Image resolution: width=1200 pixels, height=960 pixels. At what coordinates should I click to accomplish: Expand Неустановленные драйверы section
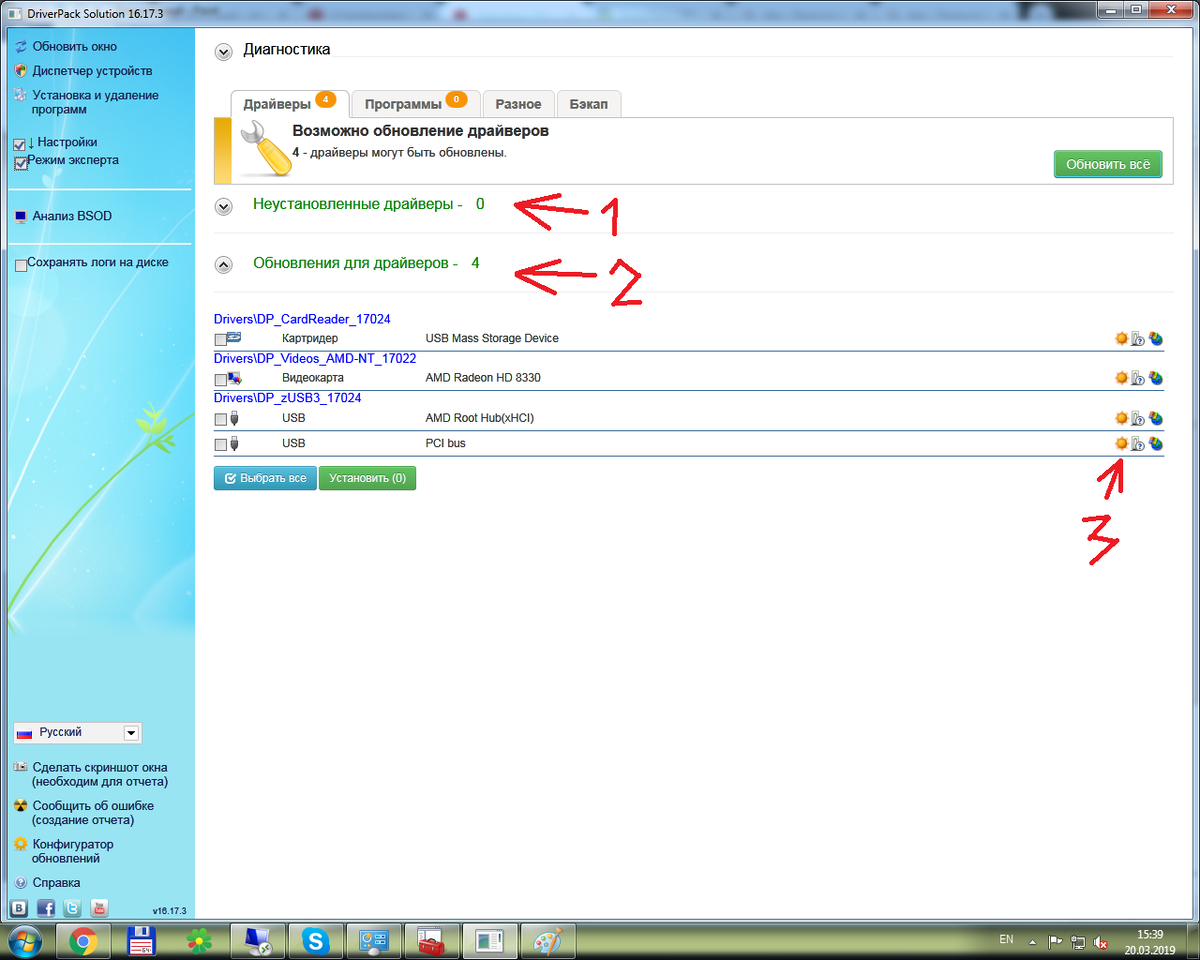point(224,205)
